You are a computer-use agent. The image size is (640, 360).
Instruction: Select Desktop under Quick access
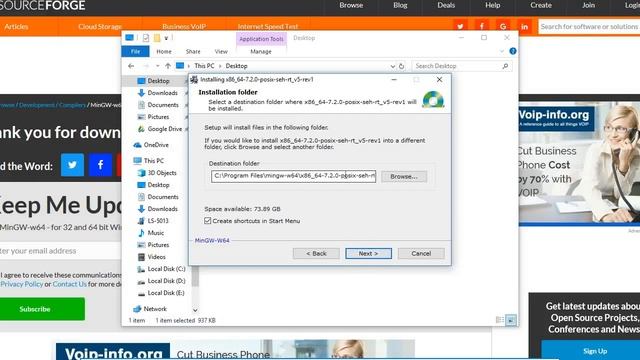coord(158,81)
